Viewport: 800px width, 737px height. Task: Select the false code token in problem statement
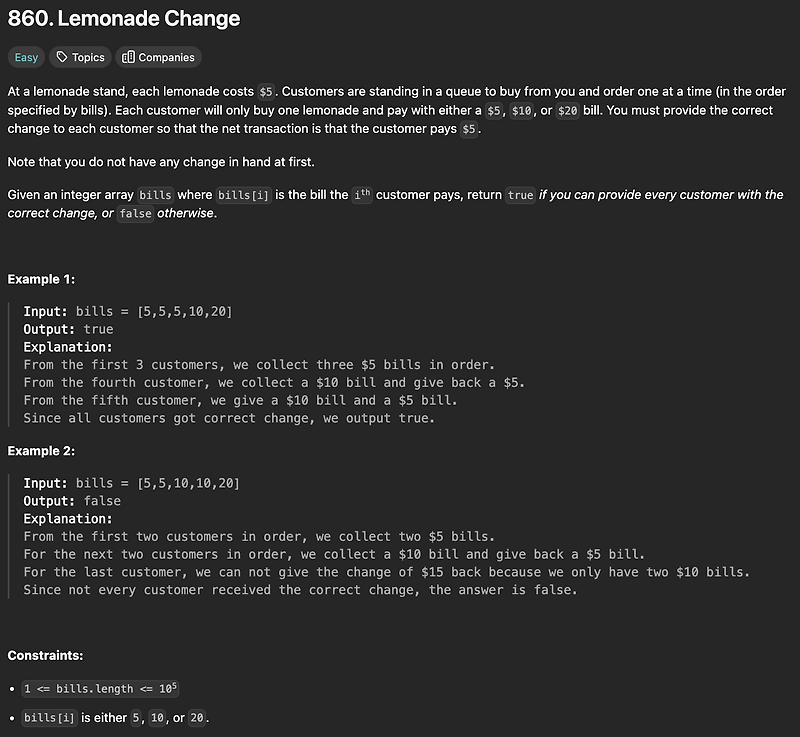click(x=136, y=213)
